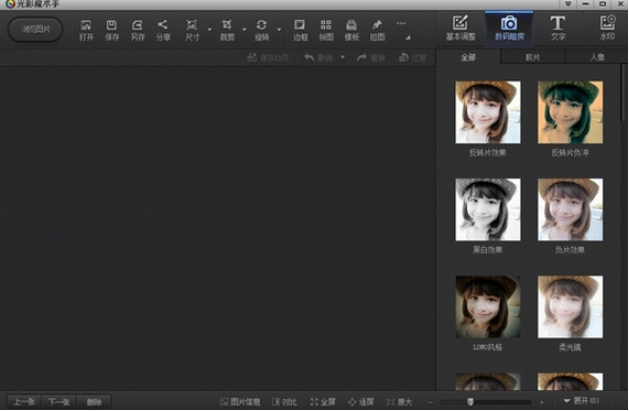Click the 另存 (Save As) icon
This screenshot has height=411, width=629.
tap(137, 28)
